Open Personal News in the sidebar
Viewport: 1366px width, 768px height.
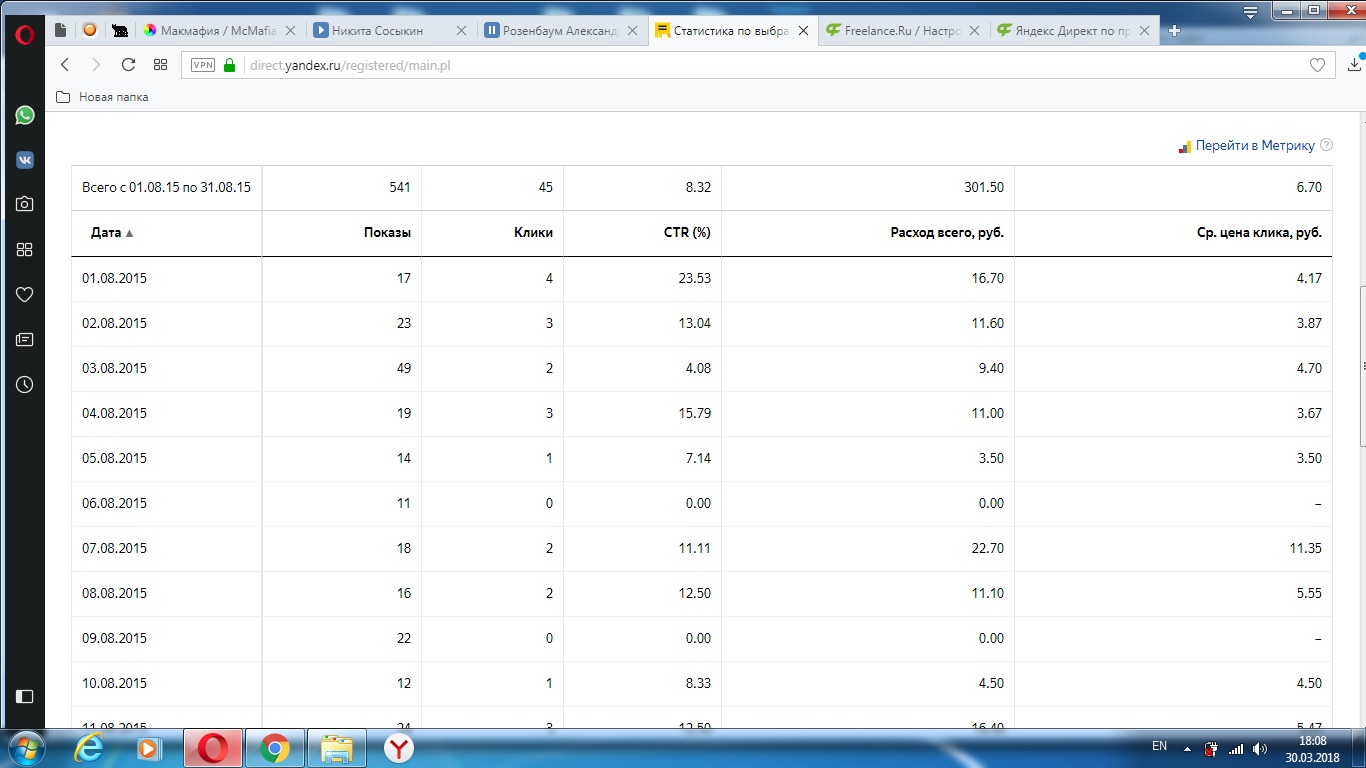click(24, 340)
